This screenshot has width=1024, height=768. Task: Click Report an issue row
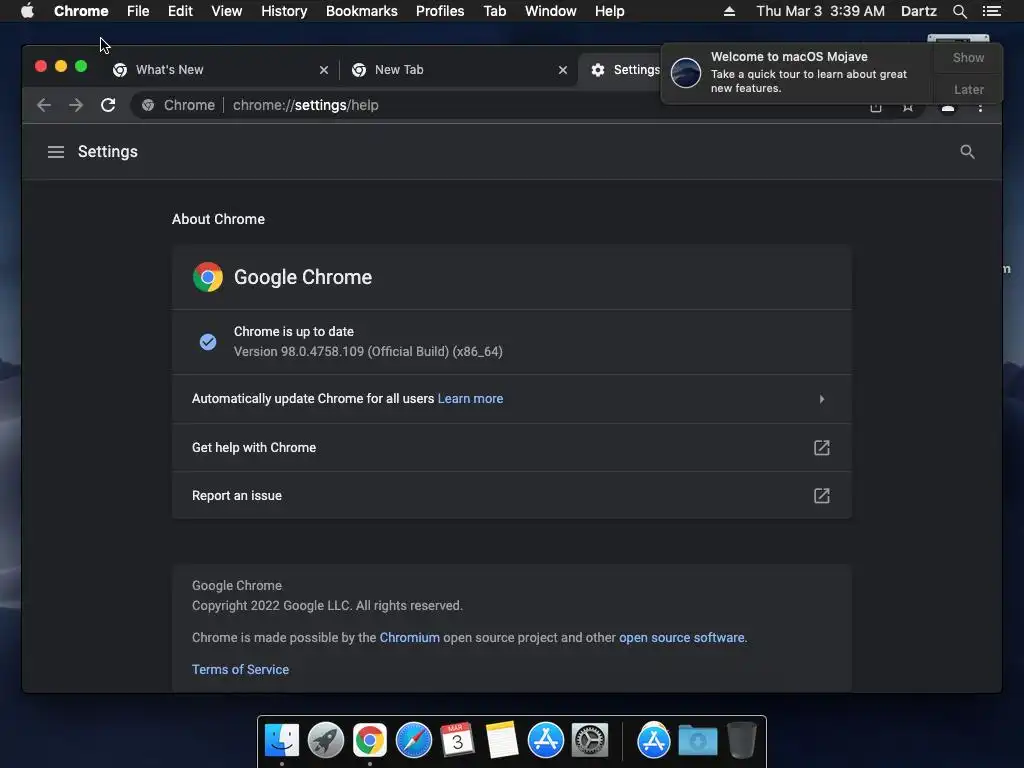point(512,496)
